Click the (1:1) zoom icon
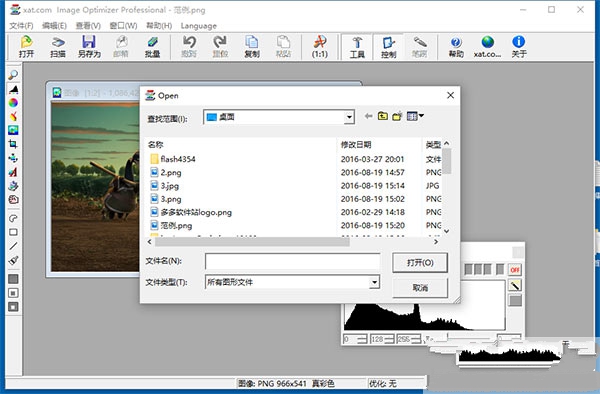 (320, 47)
